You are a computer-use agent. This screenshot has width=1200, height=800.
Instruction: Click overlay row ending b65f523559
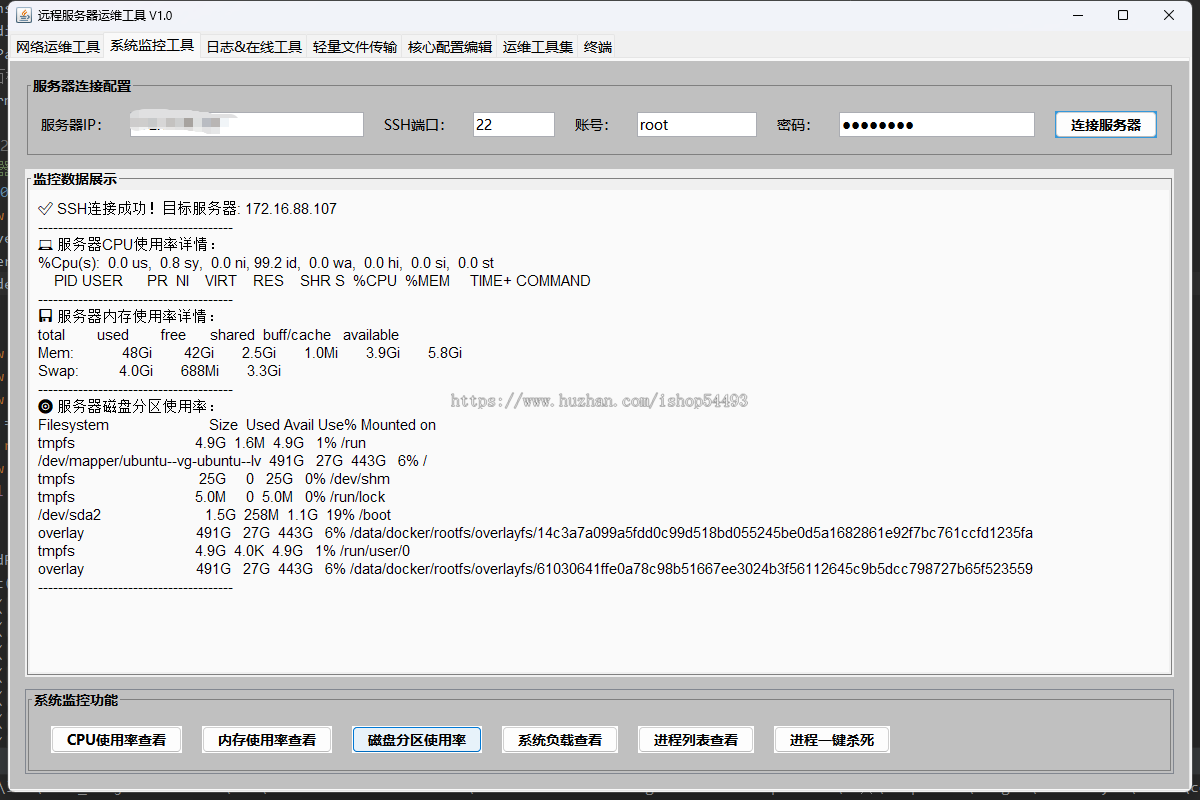[x=536, y=569]
